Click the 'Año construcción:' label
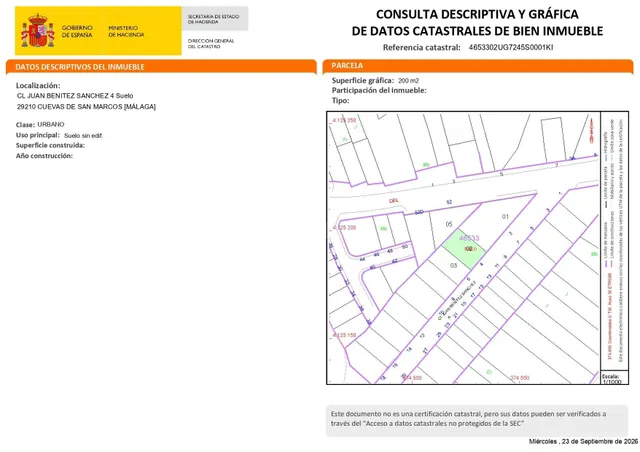Image resolution: width=640 pixels, height=452 pixels. point(44,156)
